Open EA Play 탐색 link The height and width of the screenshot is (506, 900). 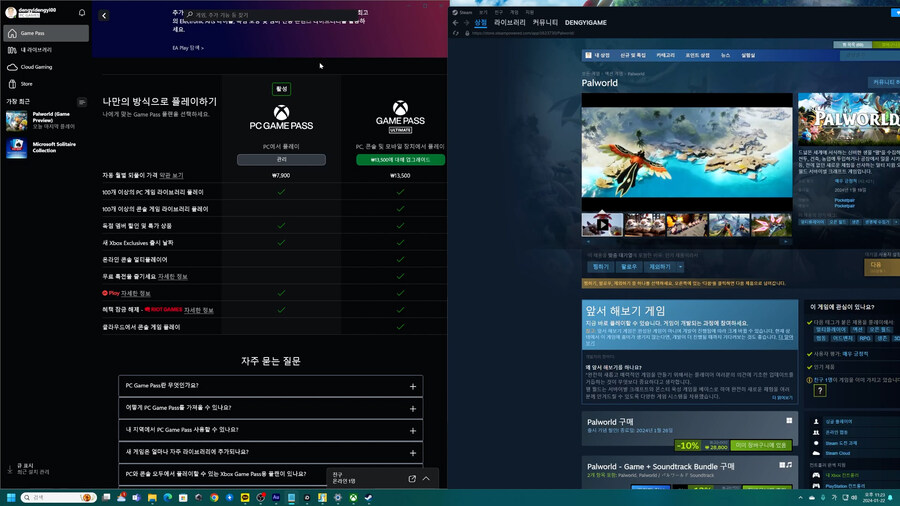(188, 48)
